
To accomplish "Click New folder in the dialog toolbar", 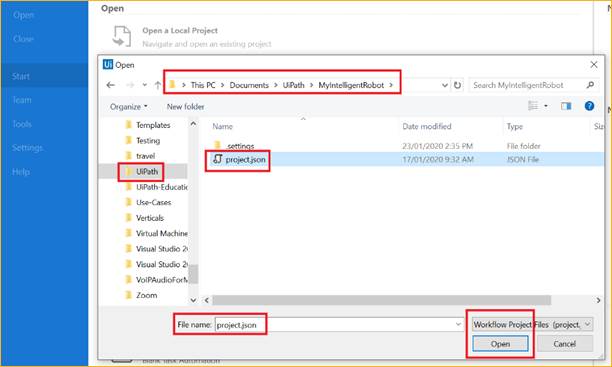I will 185,107.
